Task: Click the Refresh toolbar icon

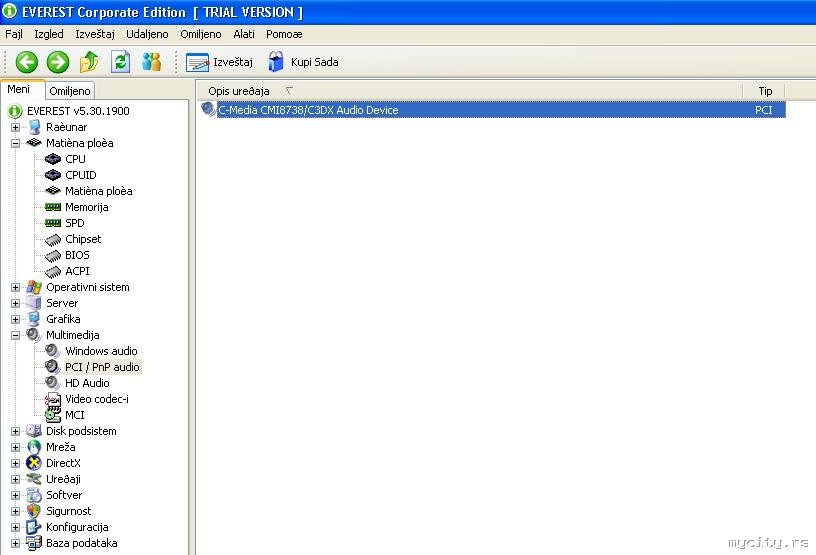Action: (x=121, y=62)
